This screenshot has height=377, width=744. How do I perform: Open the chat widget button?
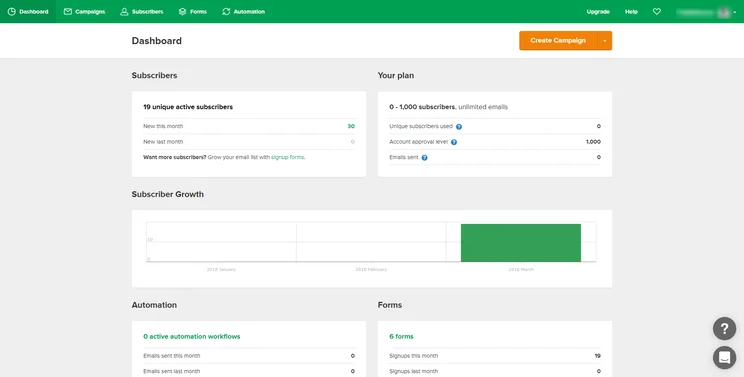(x=725, y=357)
